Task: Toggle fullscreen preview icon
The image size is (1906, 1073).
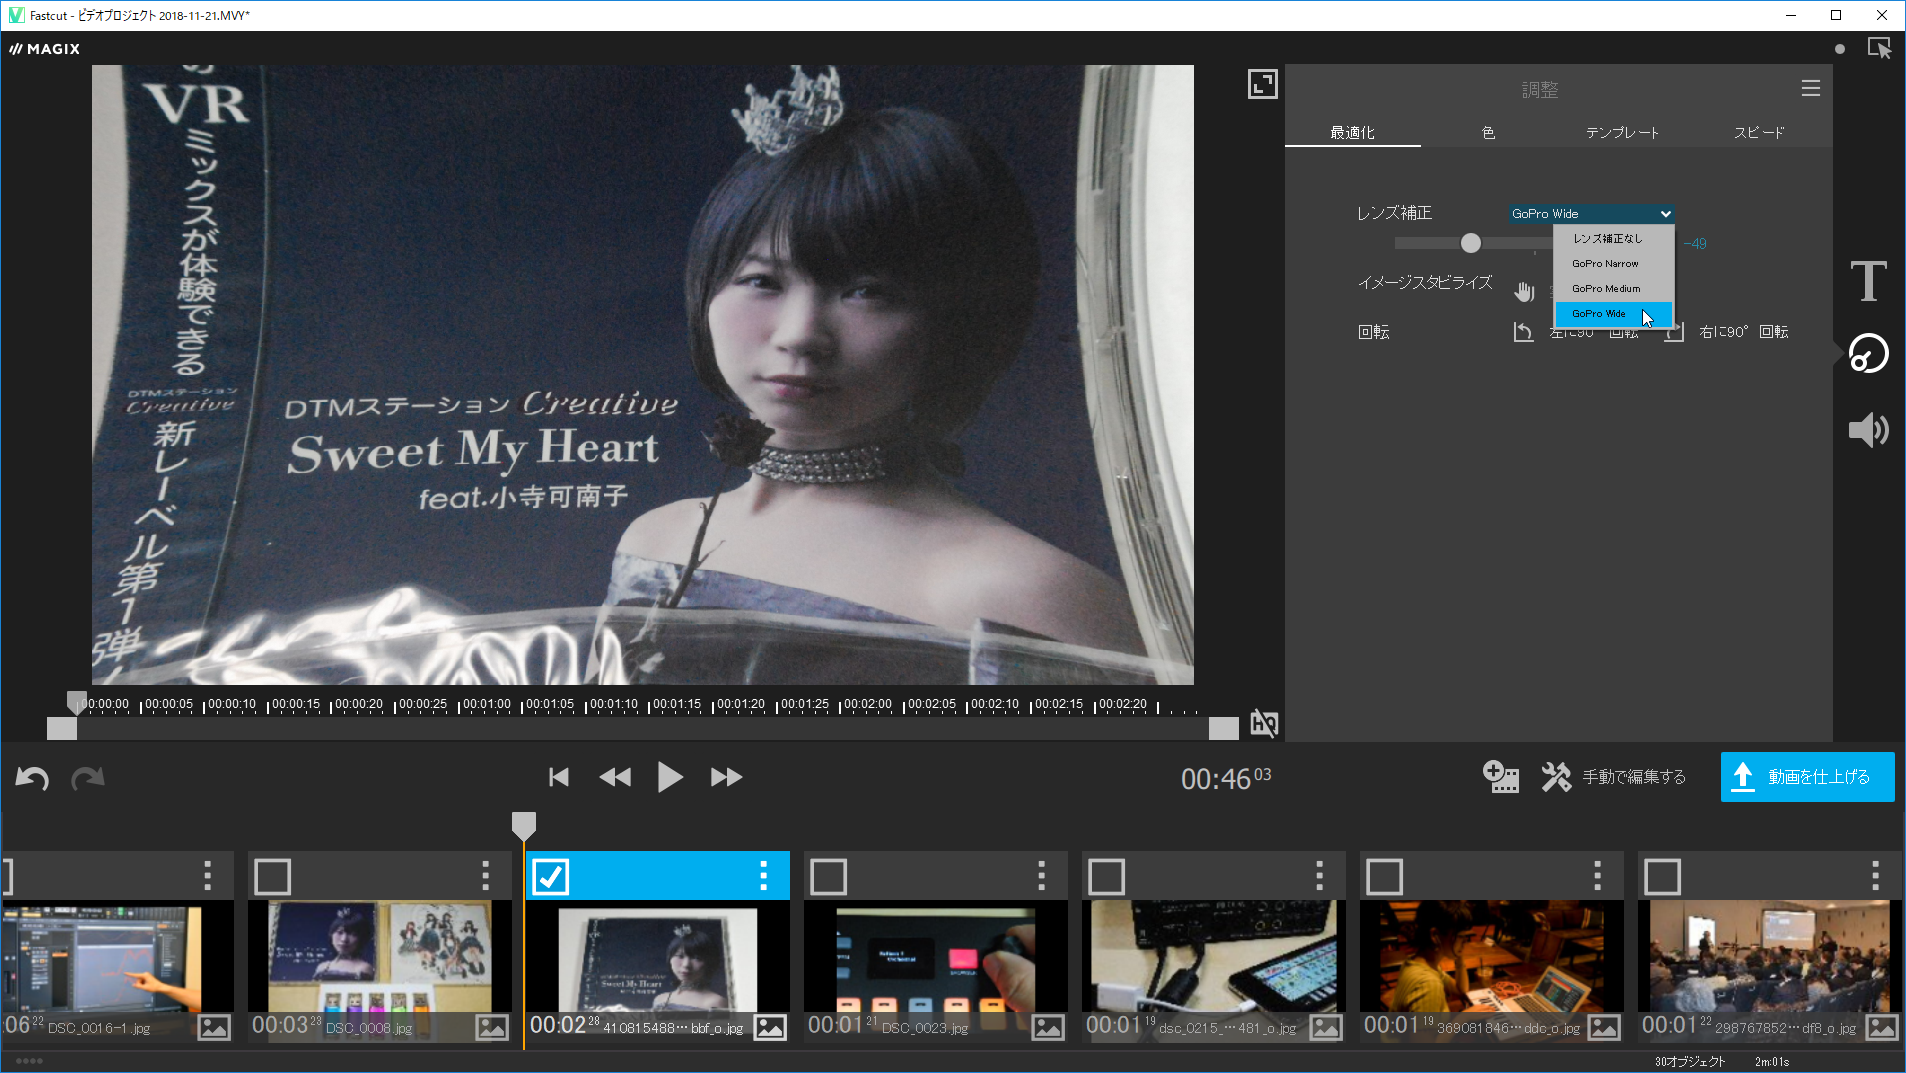Action: pos(1262,84)
